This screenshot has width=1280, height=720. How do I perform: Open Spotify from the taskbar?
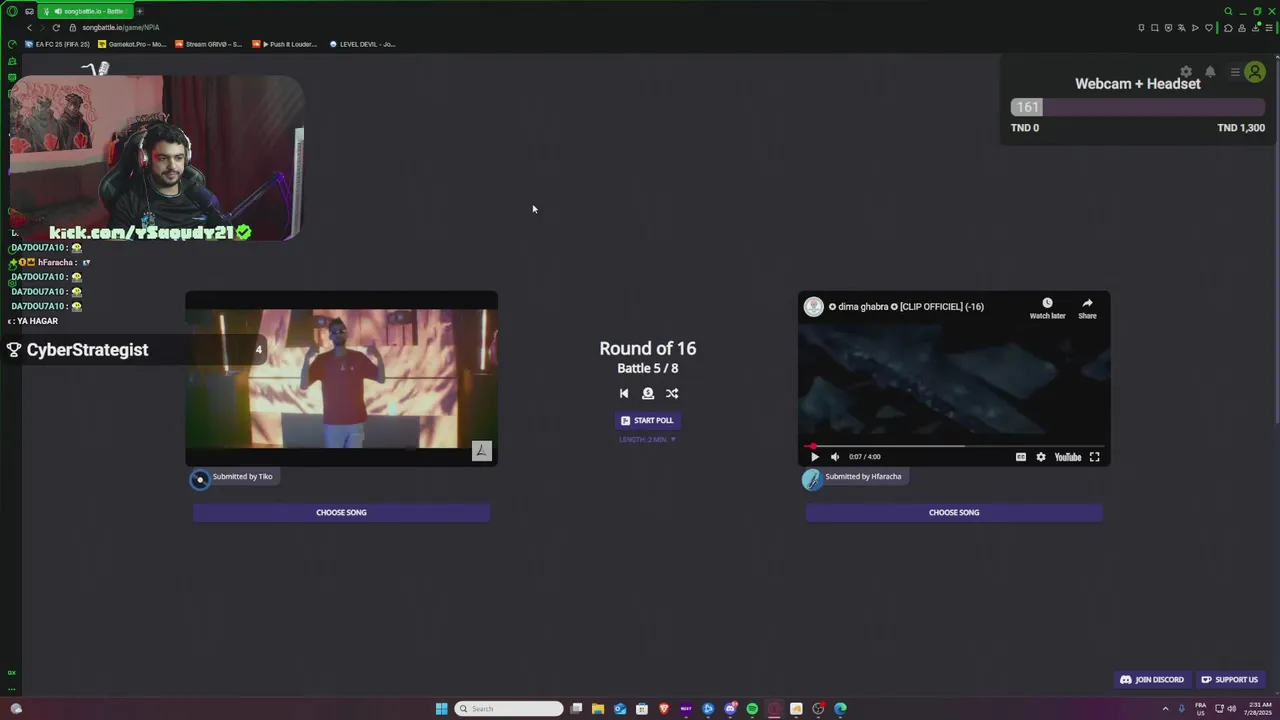(x=752, y=708)
